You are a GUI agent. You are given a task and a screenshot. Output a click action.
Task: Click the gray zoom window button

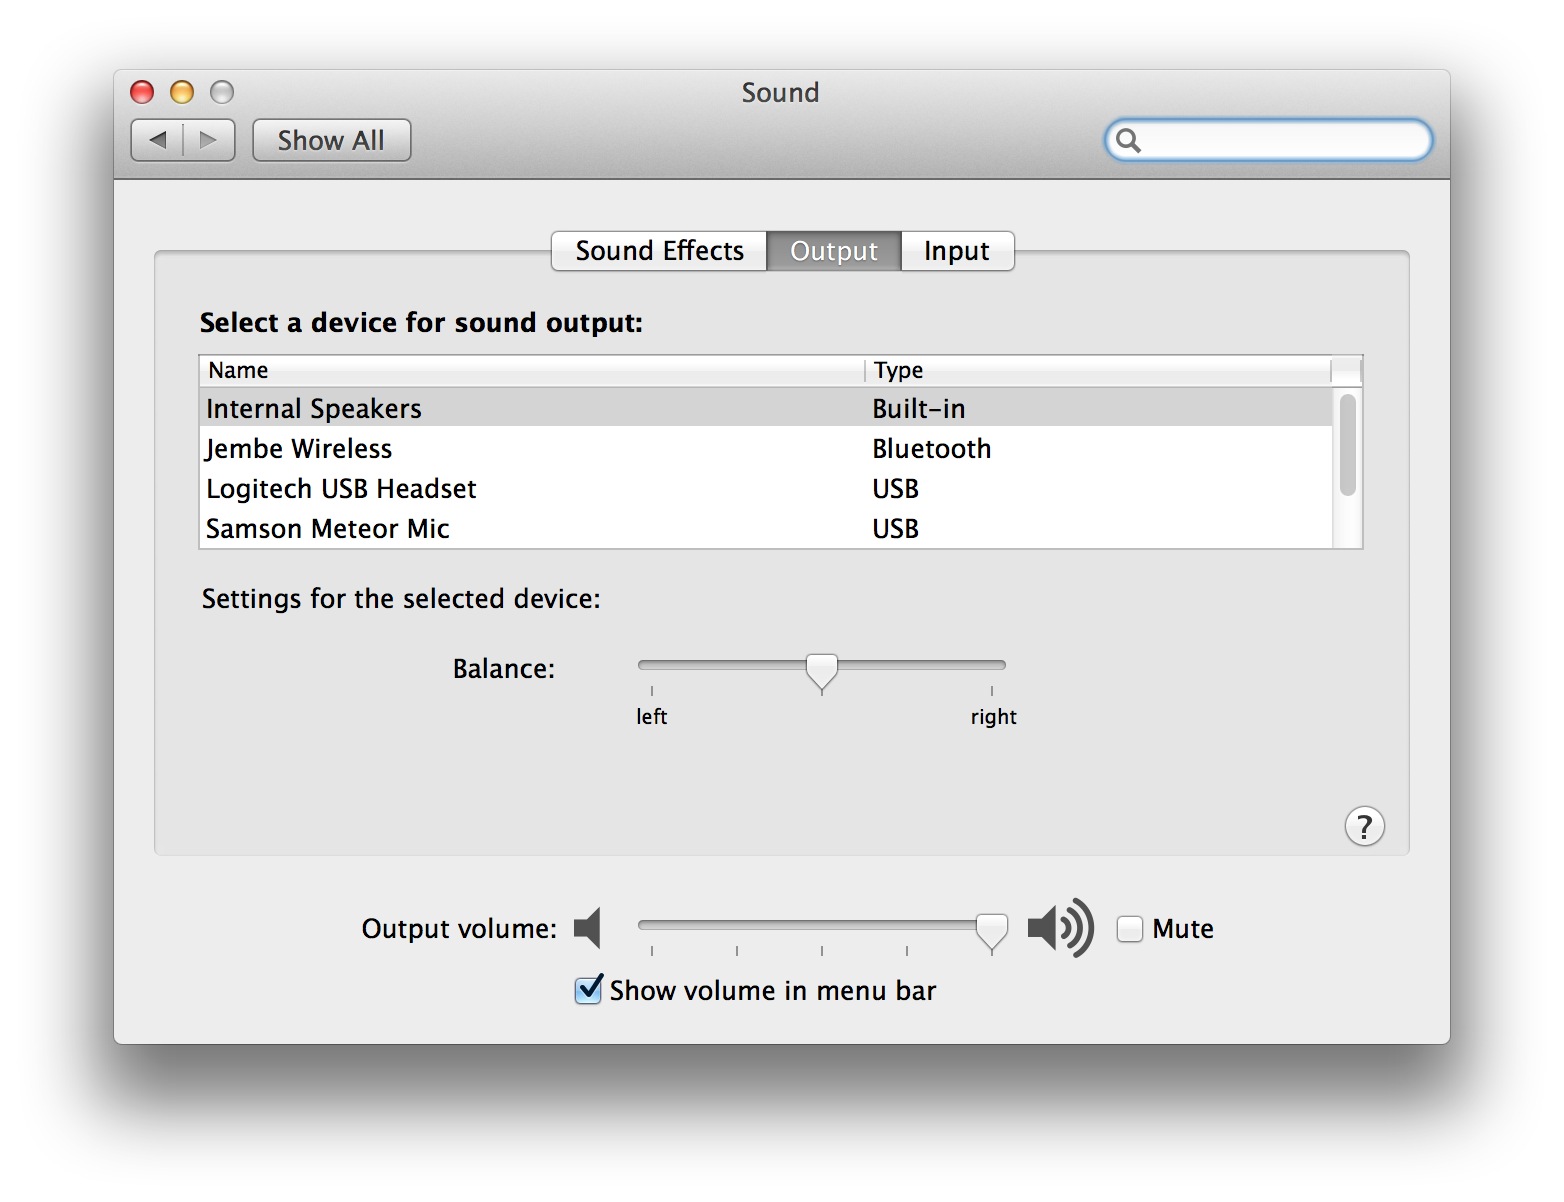point(222,92)
